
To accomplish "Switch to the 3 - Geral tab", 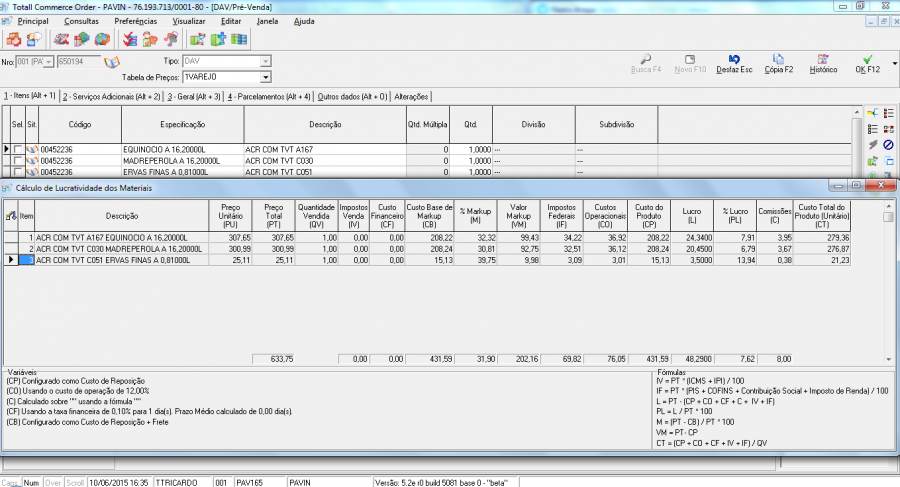I will (194, 97).
